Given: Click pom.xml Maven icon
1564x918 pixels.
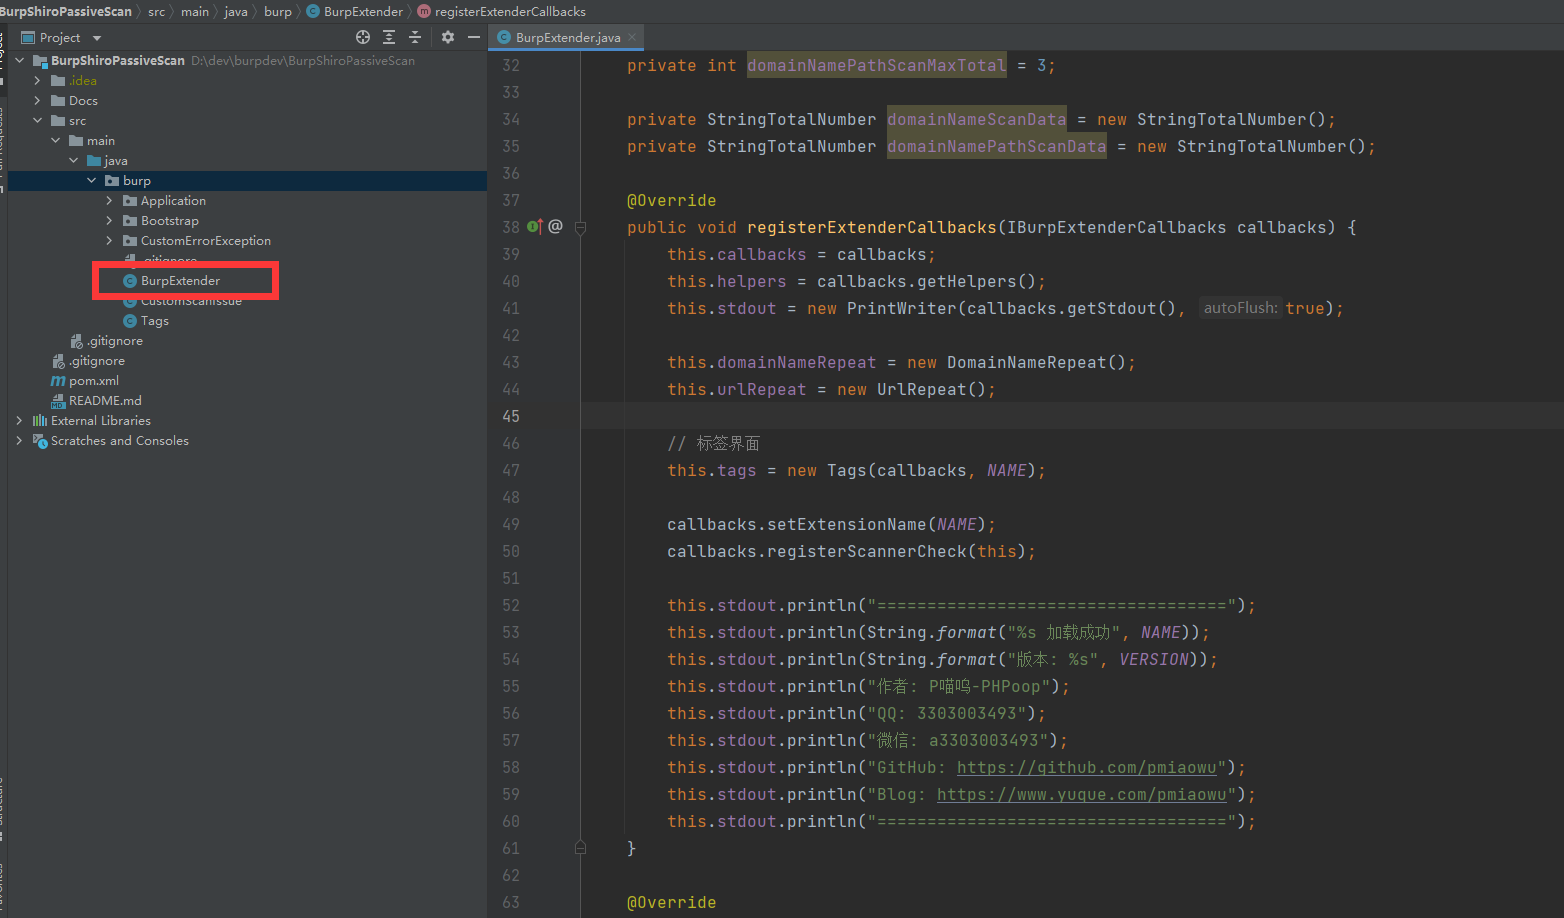Looking at the screenshot, I should coord(58,381).
